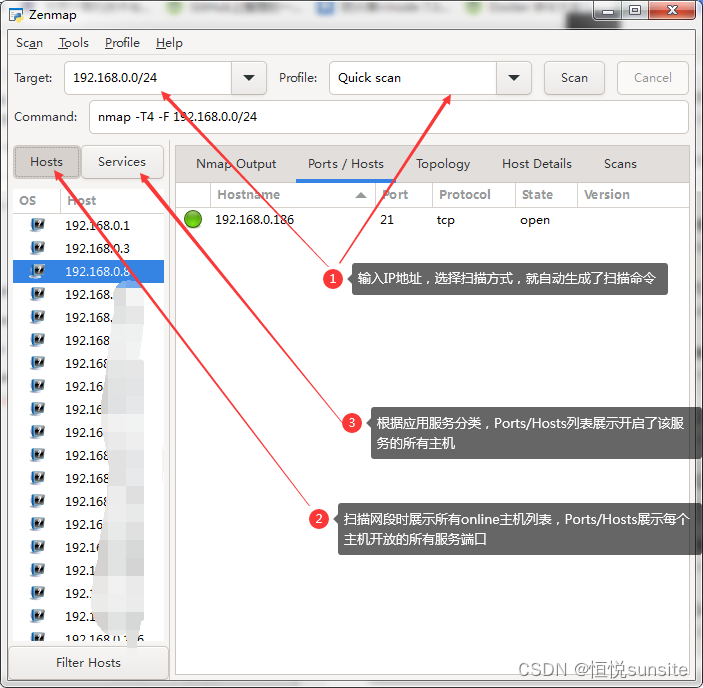Sort by the State column header
Viewport: 703px width, 688px height.
pyautogui.click(x=546, y=195)
